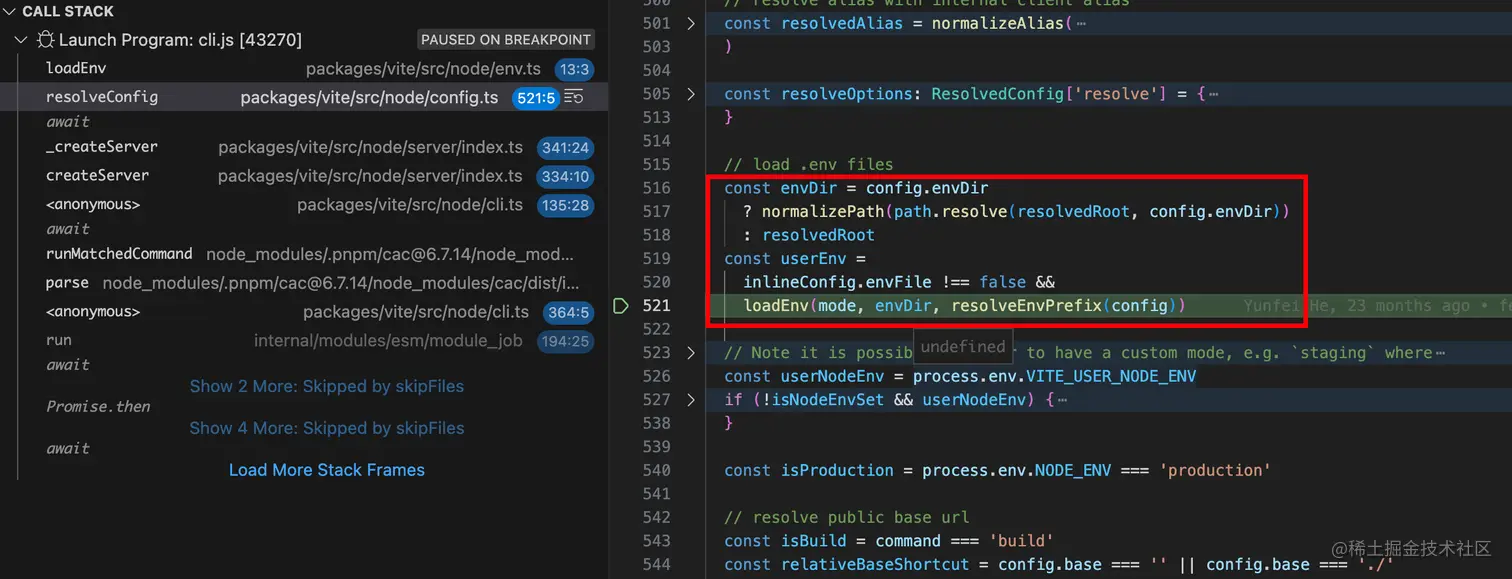The height and width of the screenshot is (579, 1512).
Task: Collapse the Launch Program: cli.js session
Action: (21, 40)
